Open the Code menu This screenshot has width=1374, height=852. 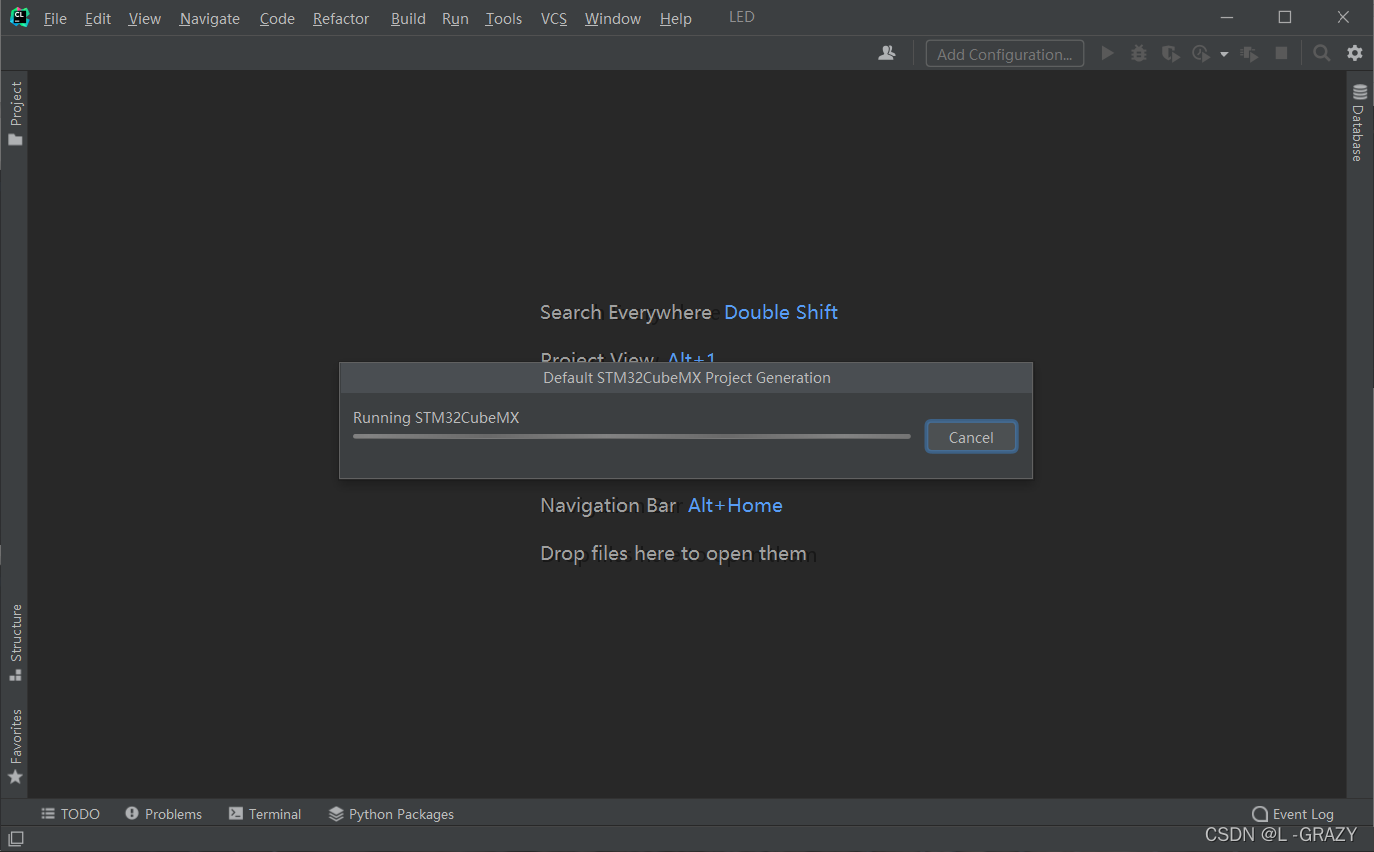point(277,18)
